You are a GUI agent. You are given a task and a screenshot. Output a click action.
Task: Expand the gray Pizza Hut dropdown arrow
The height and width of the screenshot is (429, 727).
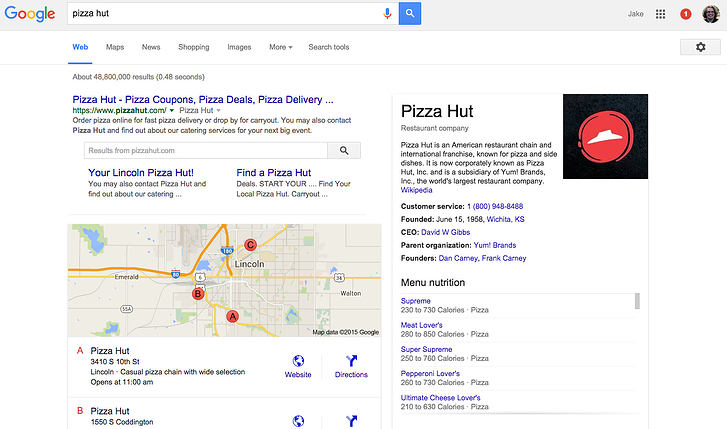218,110
